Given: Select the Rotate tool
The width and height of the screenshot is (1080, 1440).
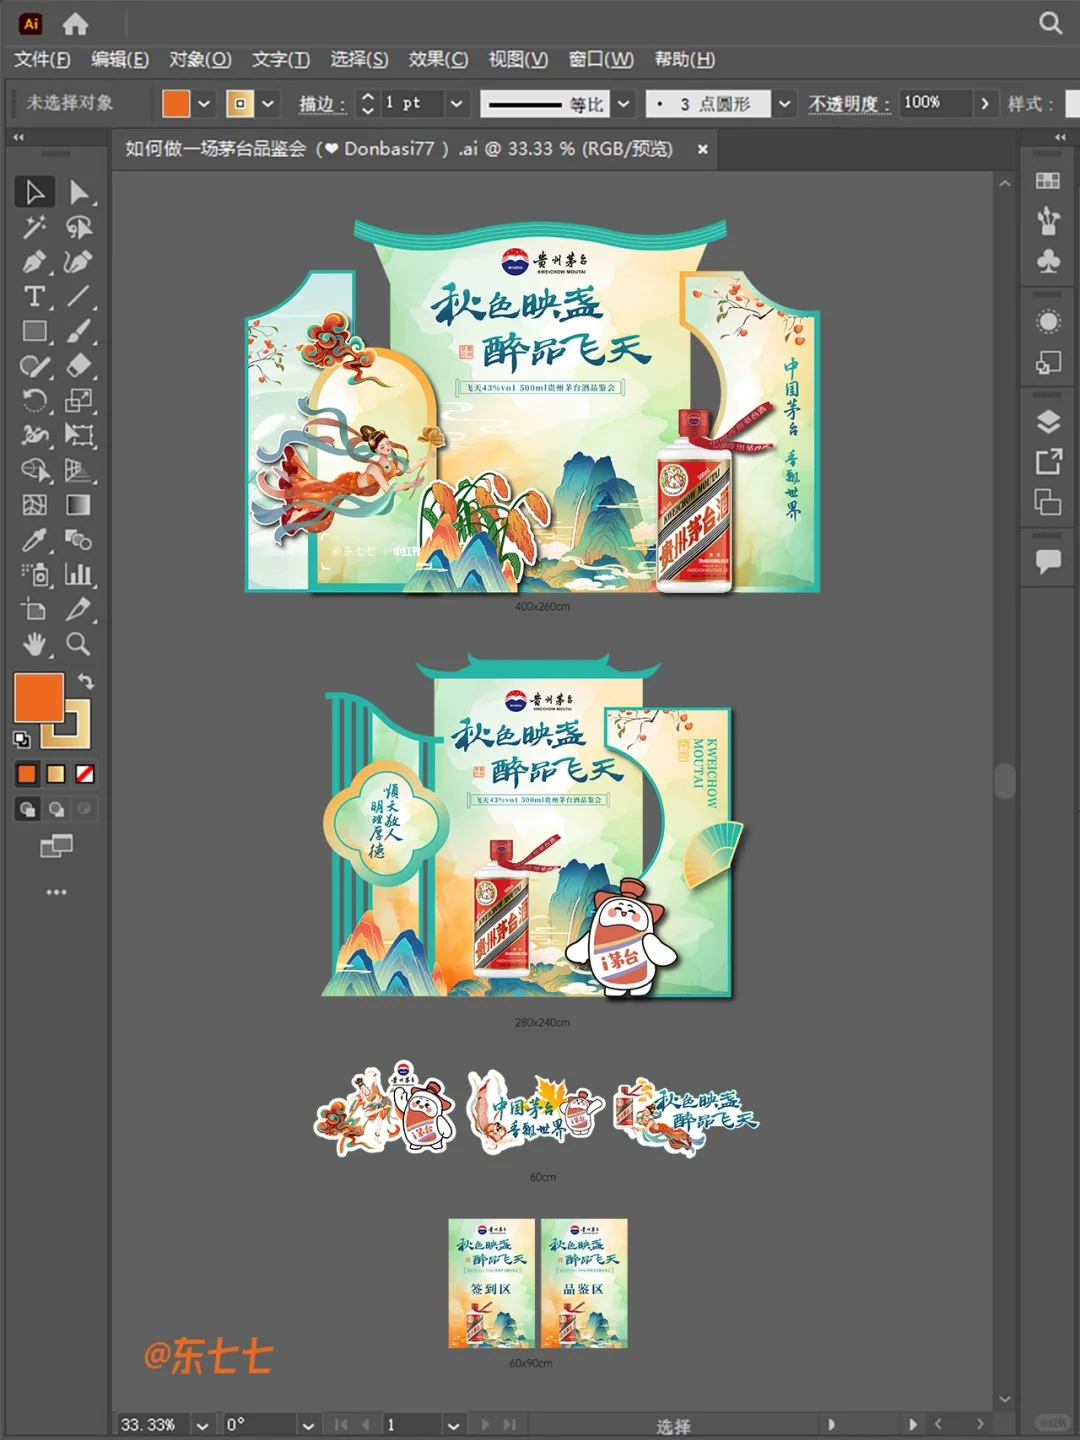Looking at the screenshot, I should point(34,401).
